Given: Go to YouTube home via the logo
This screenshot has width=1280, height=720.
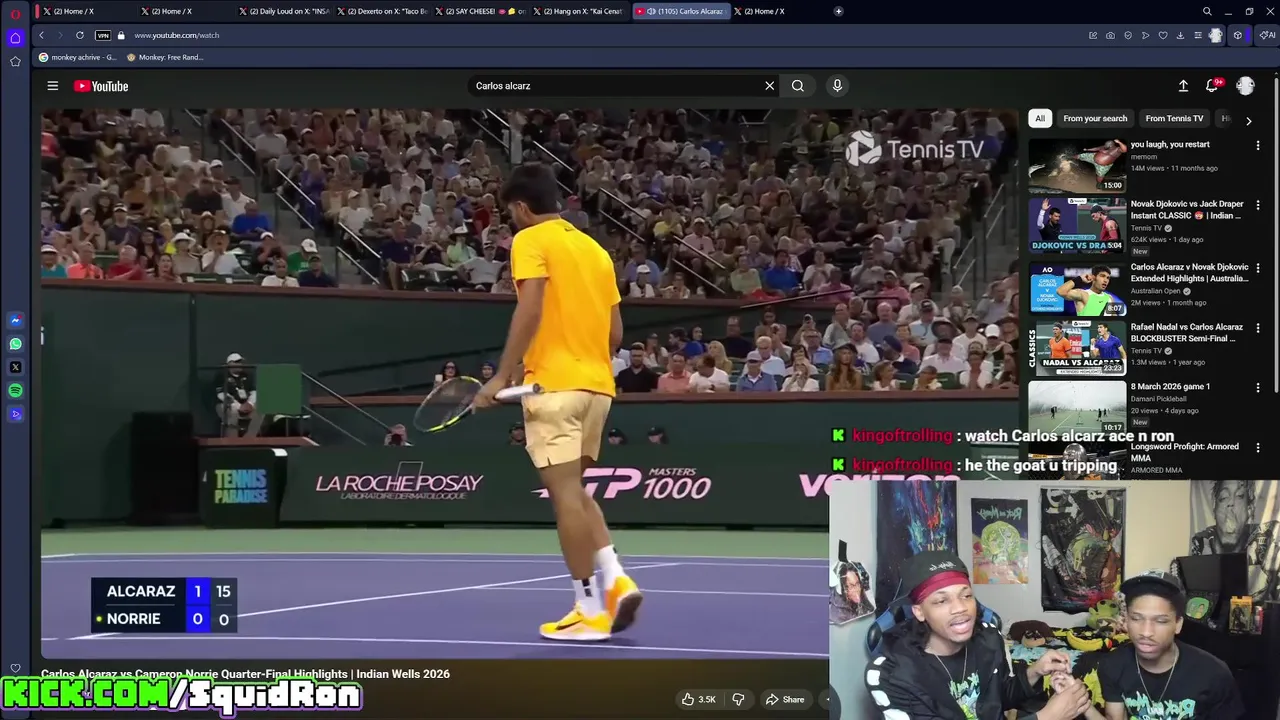Looking at the screenshot, I should [x=101, y=86].
